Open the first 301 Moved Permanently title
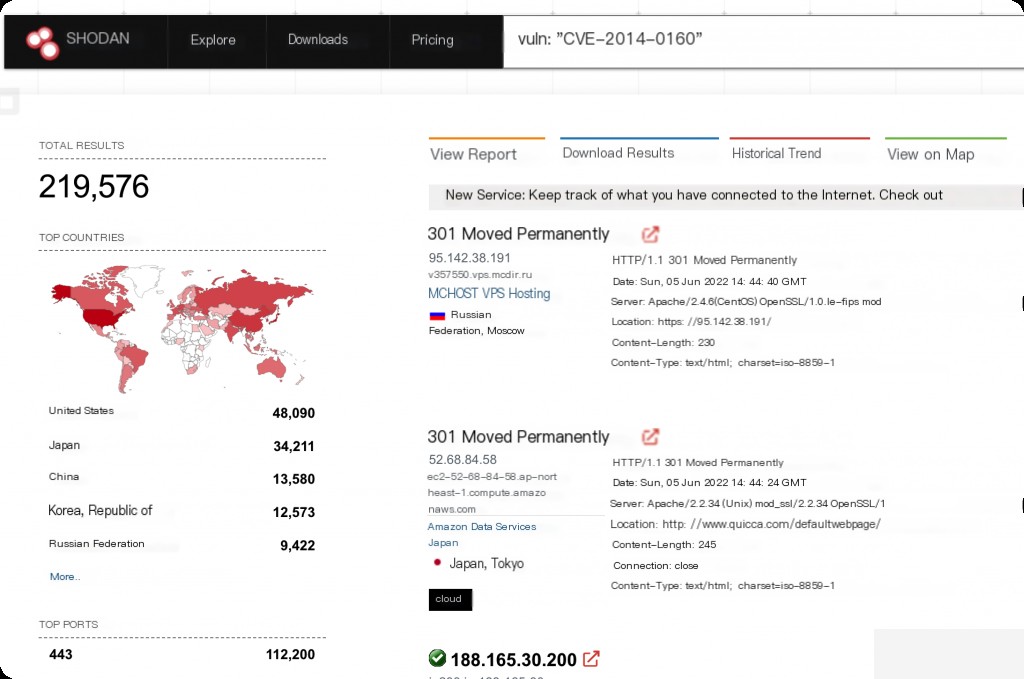 click(x=519, y=234)
